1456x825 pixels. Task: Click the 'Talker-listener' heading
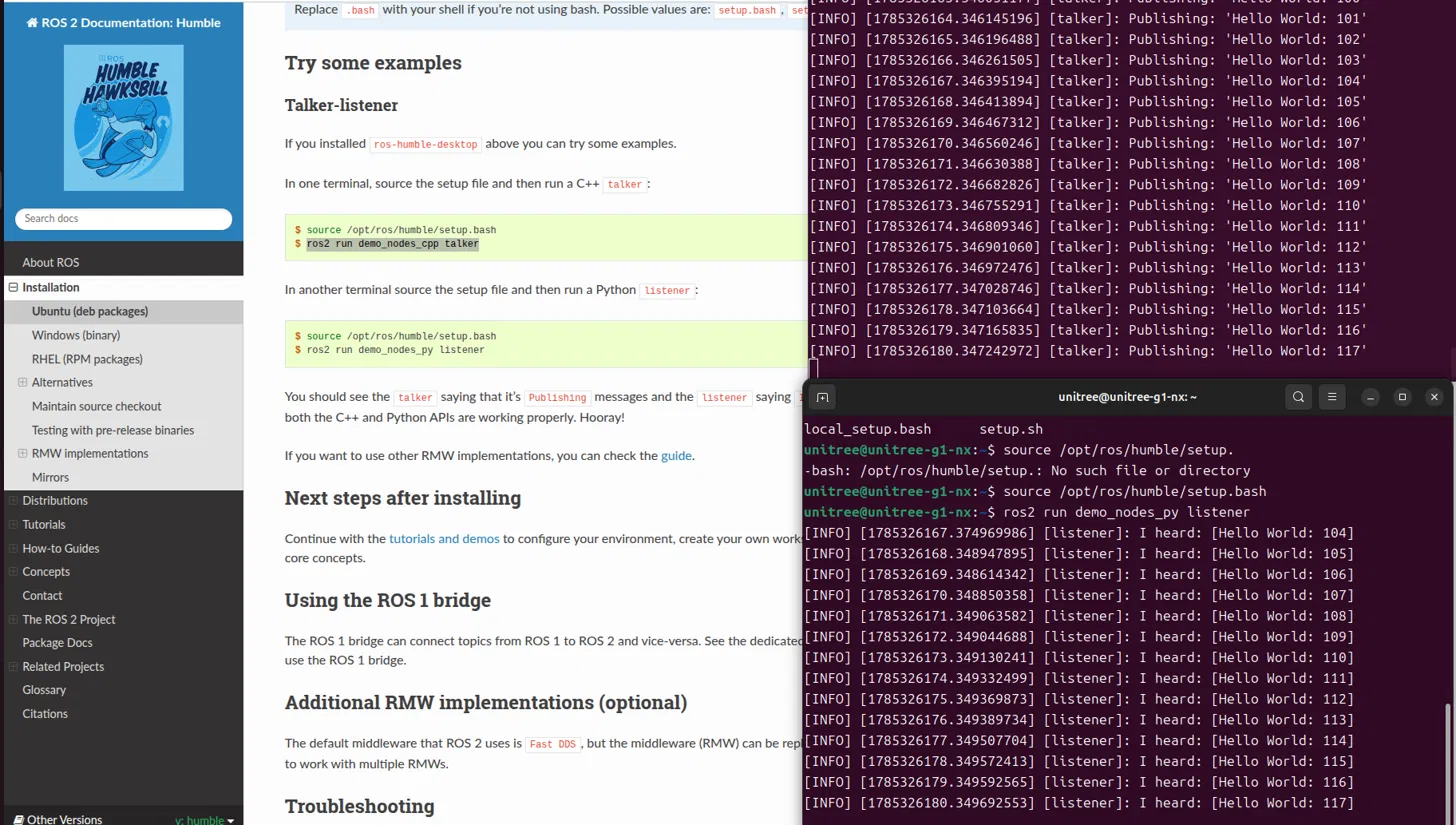click(342, 105)
